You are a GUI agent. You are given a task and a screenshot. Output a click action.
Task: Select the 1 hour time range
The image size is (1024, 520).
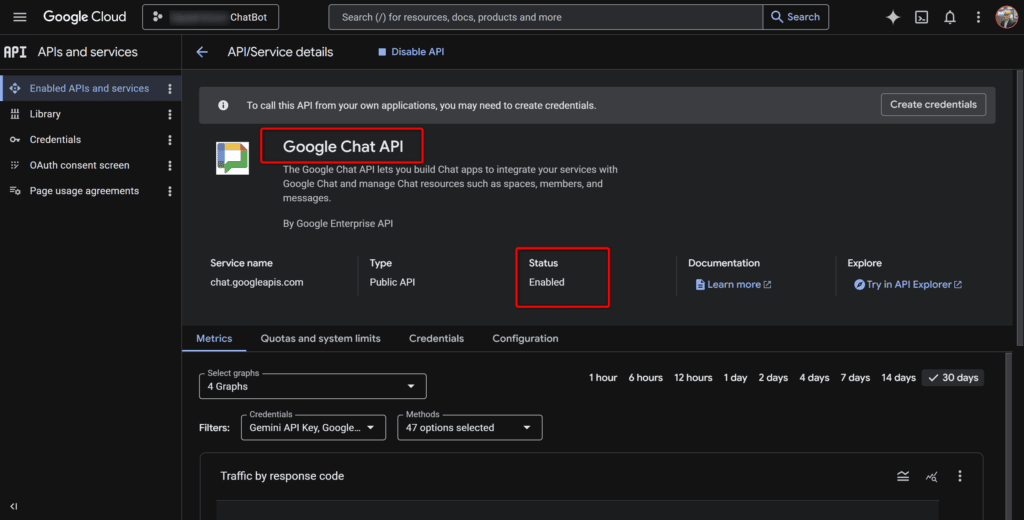pyautogui.click(x=603, y=378)
